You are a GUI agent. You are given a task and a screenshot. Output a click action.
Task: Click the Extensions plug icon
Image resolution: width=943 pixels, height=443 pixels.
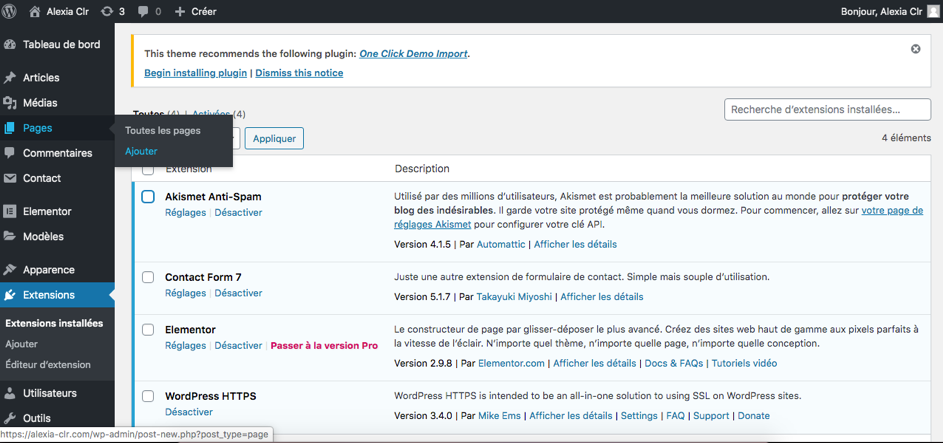coord(10,295)
